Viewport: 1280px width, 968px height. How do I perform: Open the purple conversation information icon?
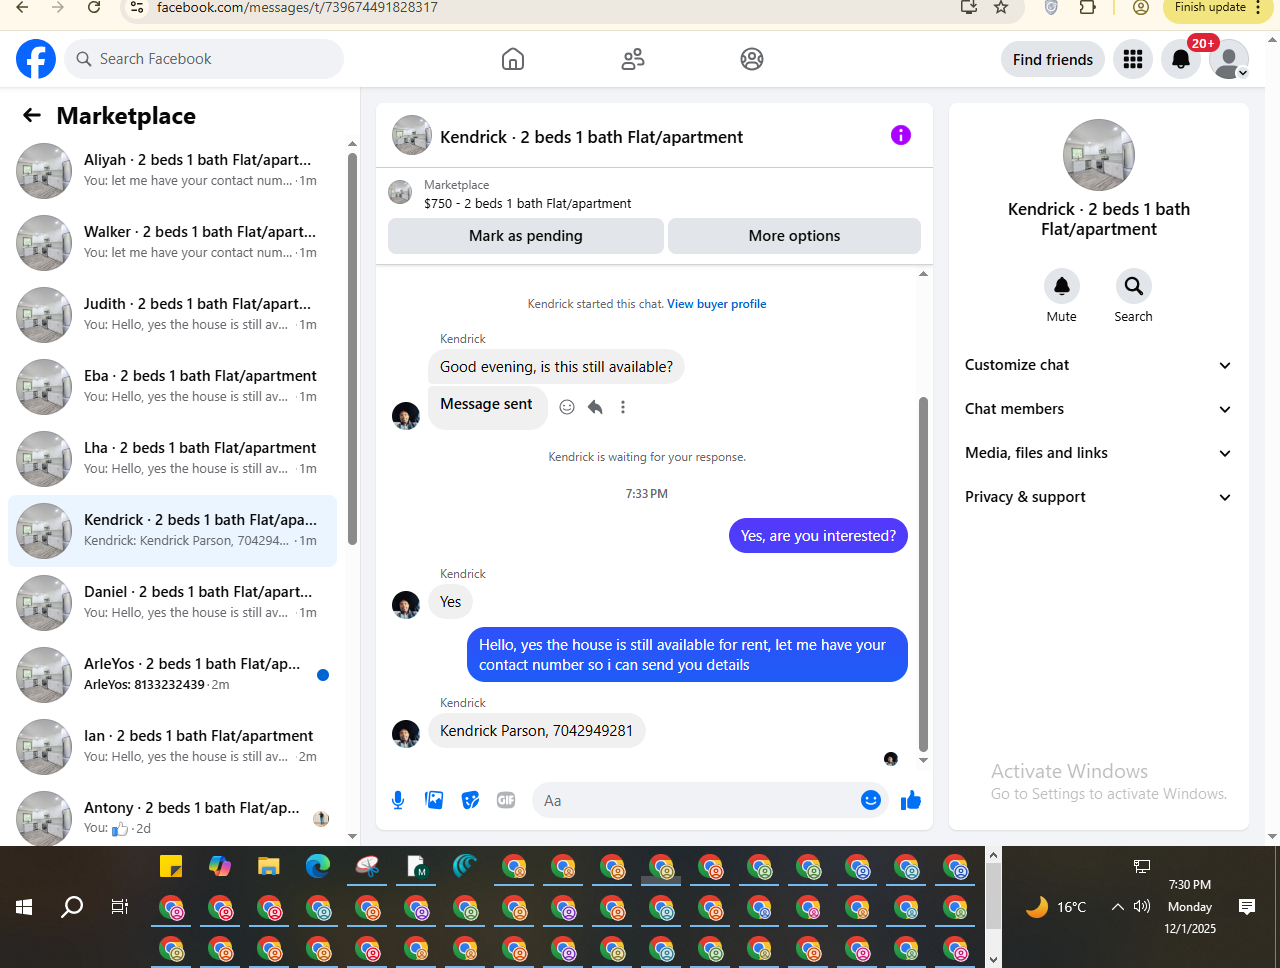click(x=901, y=135)
